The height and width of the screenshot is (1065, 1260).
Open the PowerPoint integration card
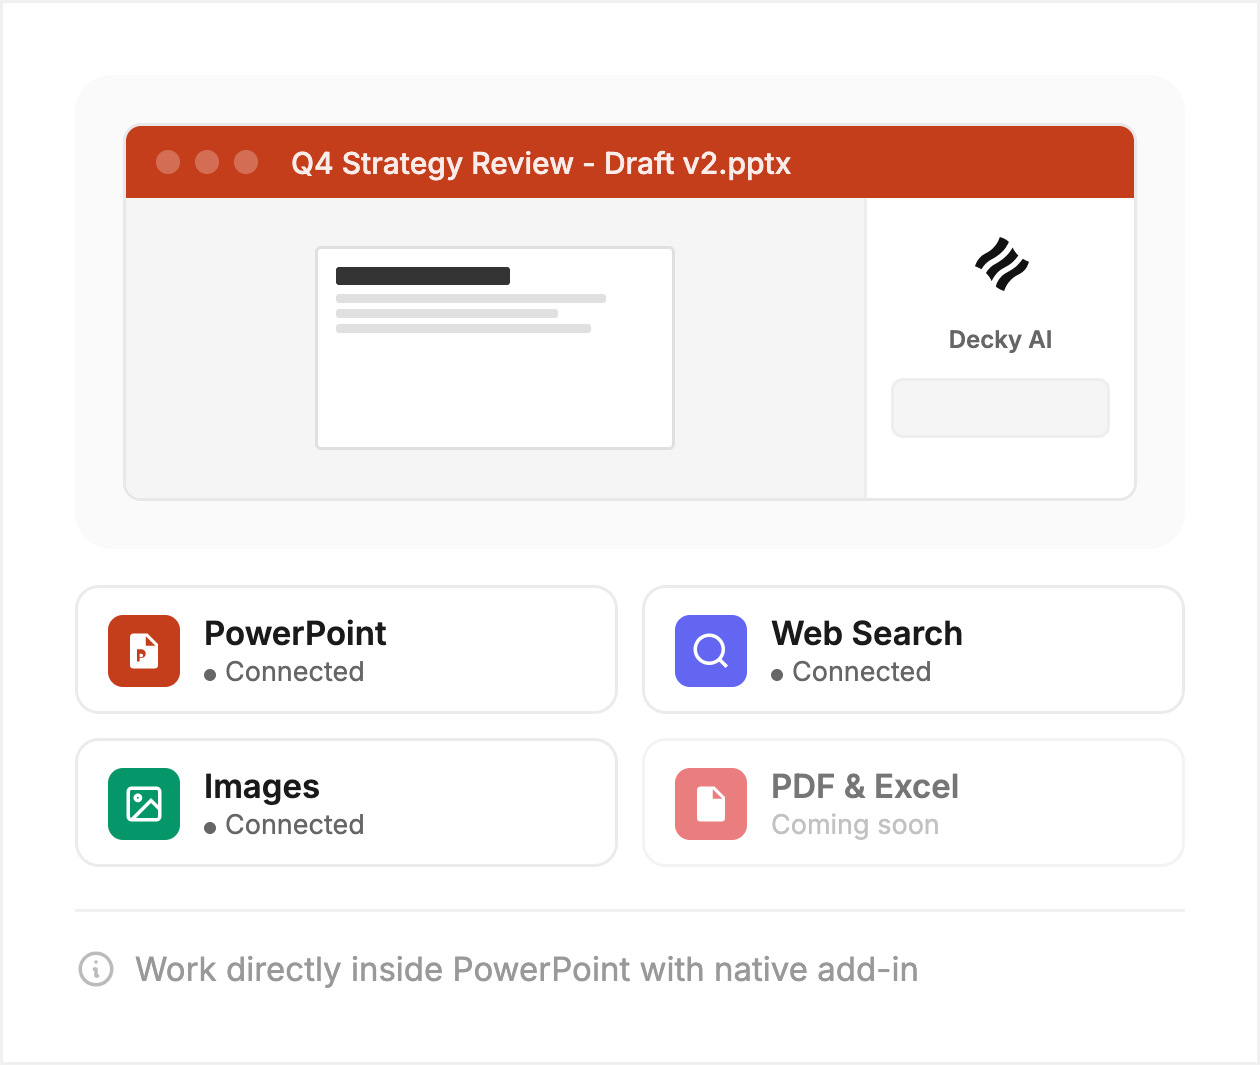(x=346, y=650)
